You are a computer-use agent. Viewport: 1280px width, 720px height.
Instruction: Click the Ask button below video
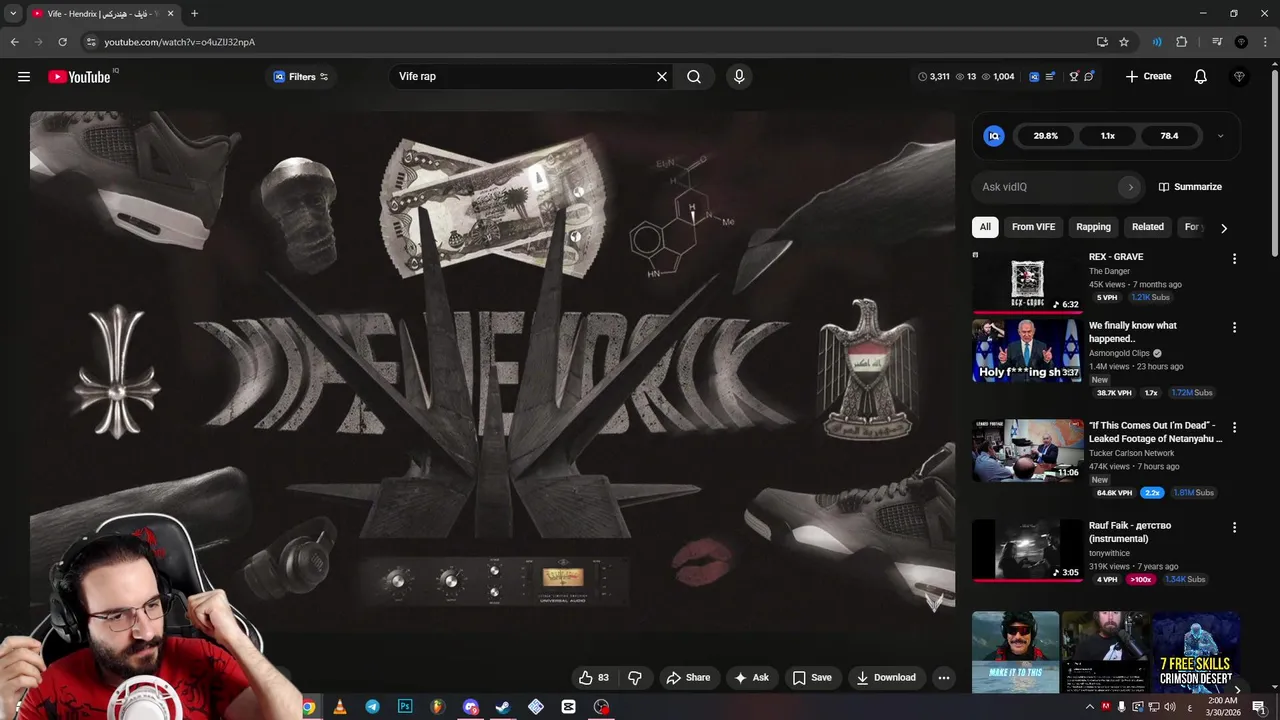pyautogui.click(x=752, y=678)
